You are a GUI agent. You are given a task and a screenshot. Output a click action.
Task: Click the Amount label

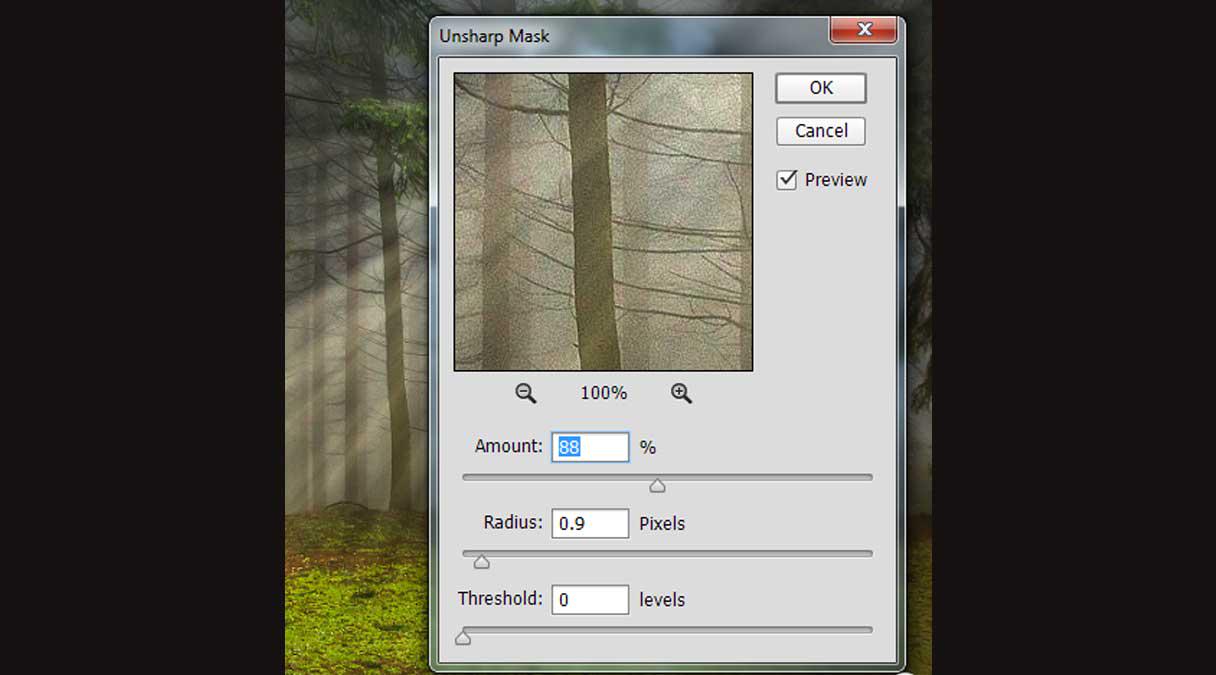tap(509, 446)
